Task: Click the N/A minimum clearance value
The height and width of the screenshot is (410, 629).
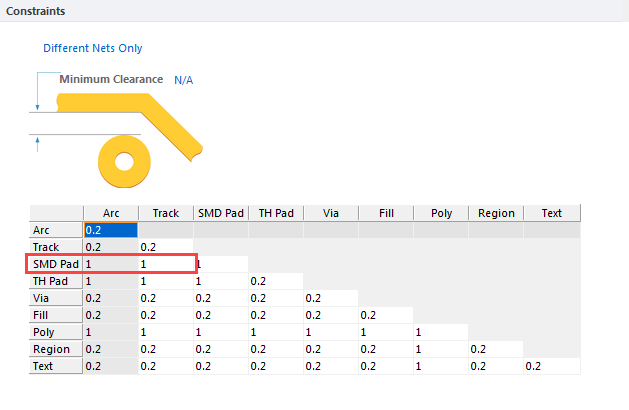Action: click(x=184, y=79)
